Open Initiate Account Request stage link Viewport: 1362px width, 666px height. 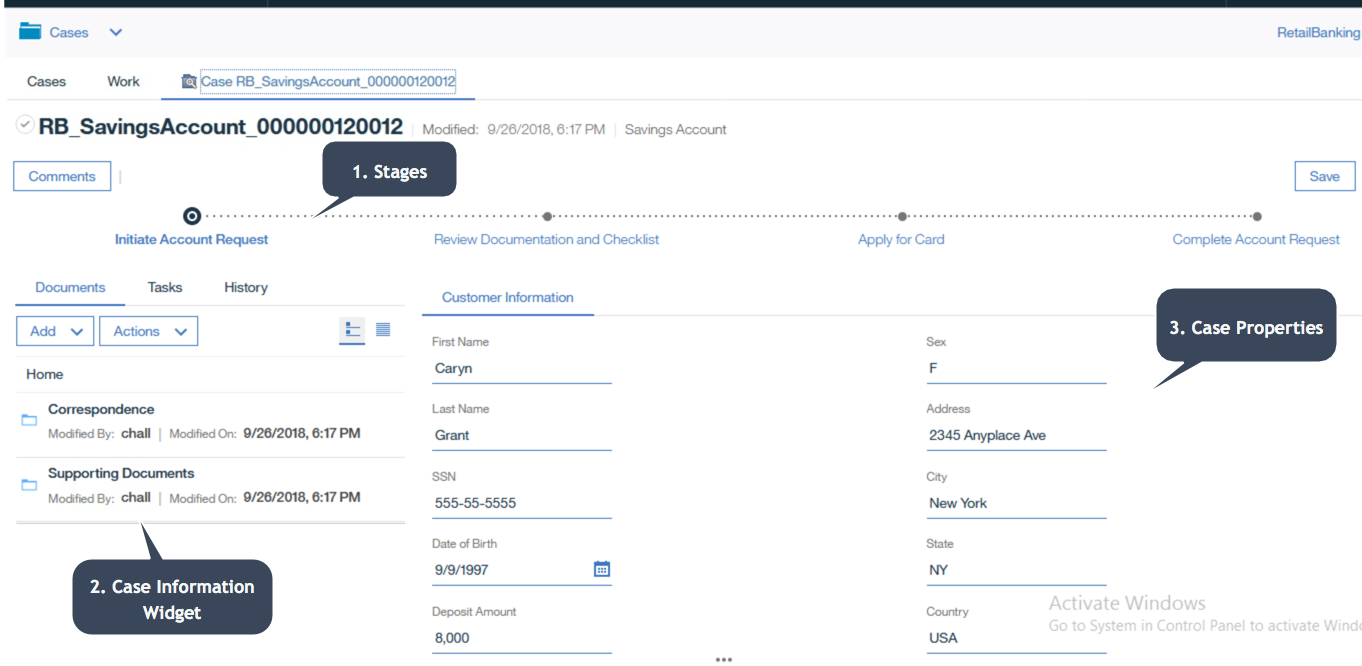coord(191,239)
